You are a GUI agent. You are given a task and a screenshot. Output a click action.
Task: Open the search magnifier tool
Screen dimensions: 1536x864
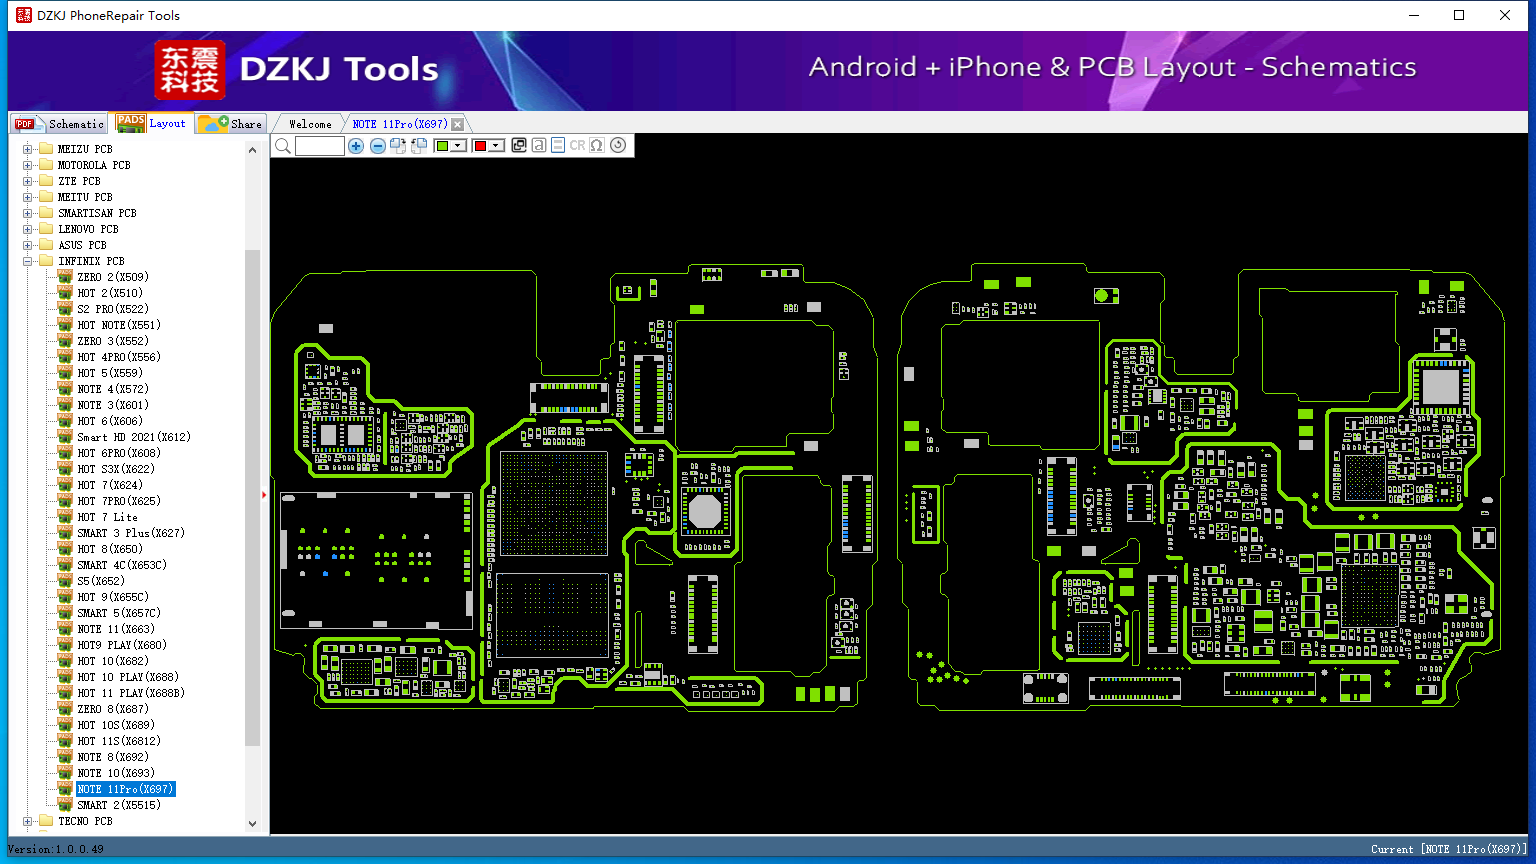pyautogui.click(x=282, y=145)
